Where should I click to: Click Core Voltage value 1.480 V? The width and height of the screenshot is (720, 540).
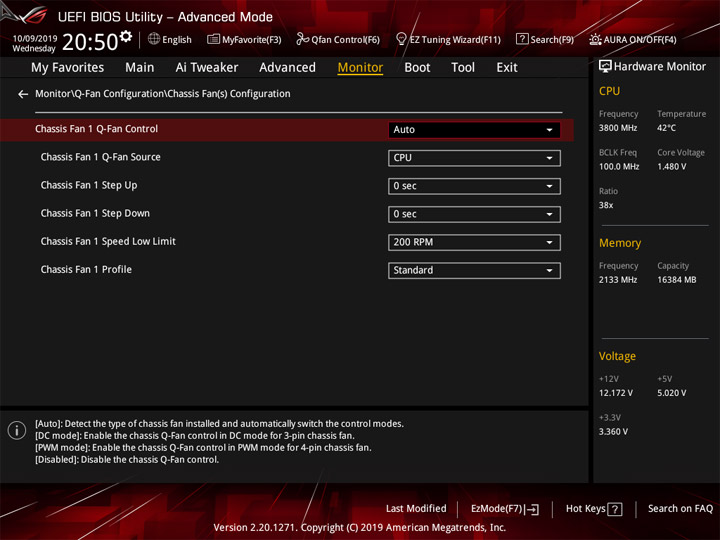pyautogui.click(x=671, y=167)
